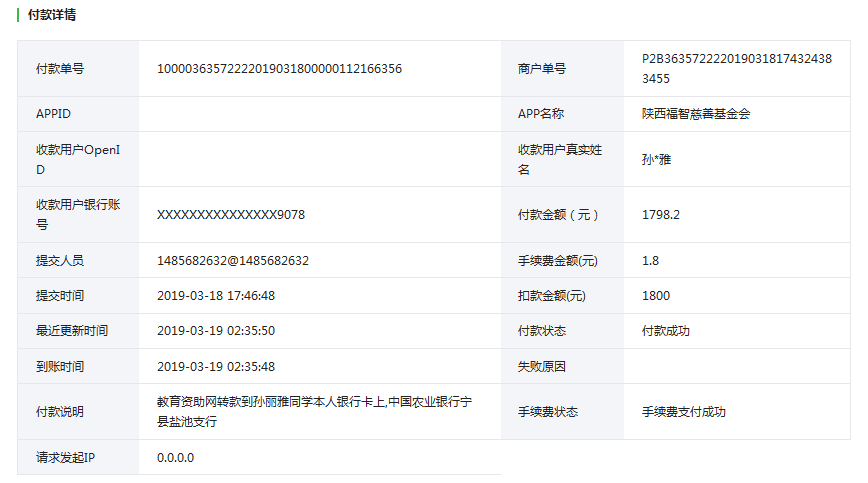Select update time 2019-03-19 02:35:50

[216, 331]
